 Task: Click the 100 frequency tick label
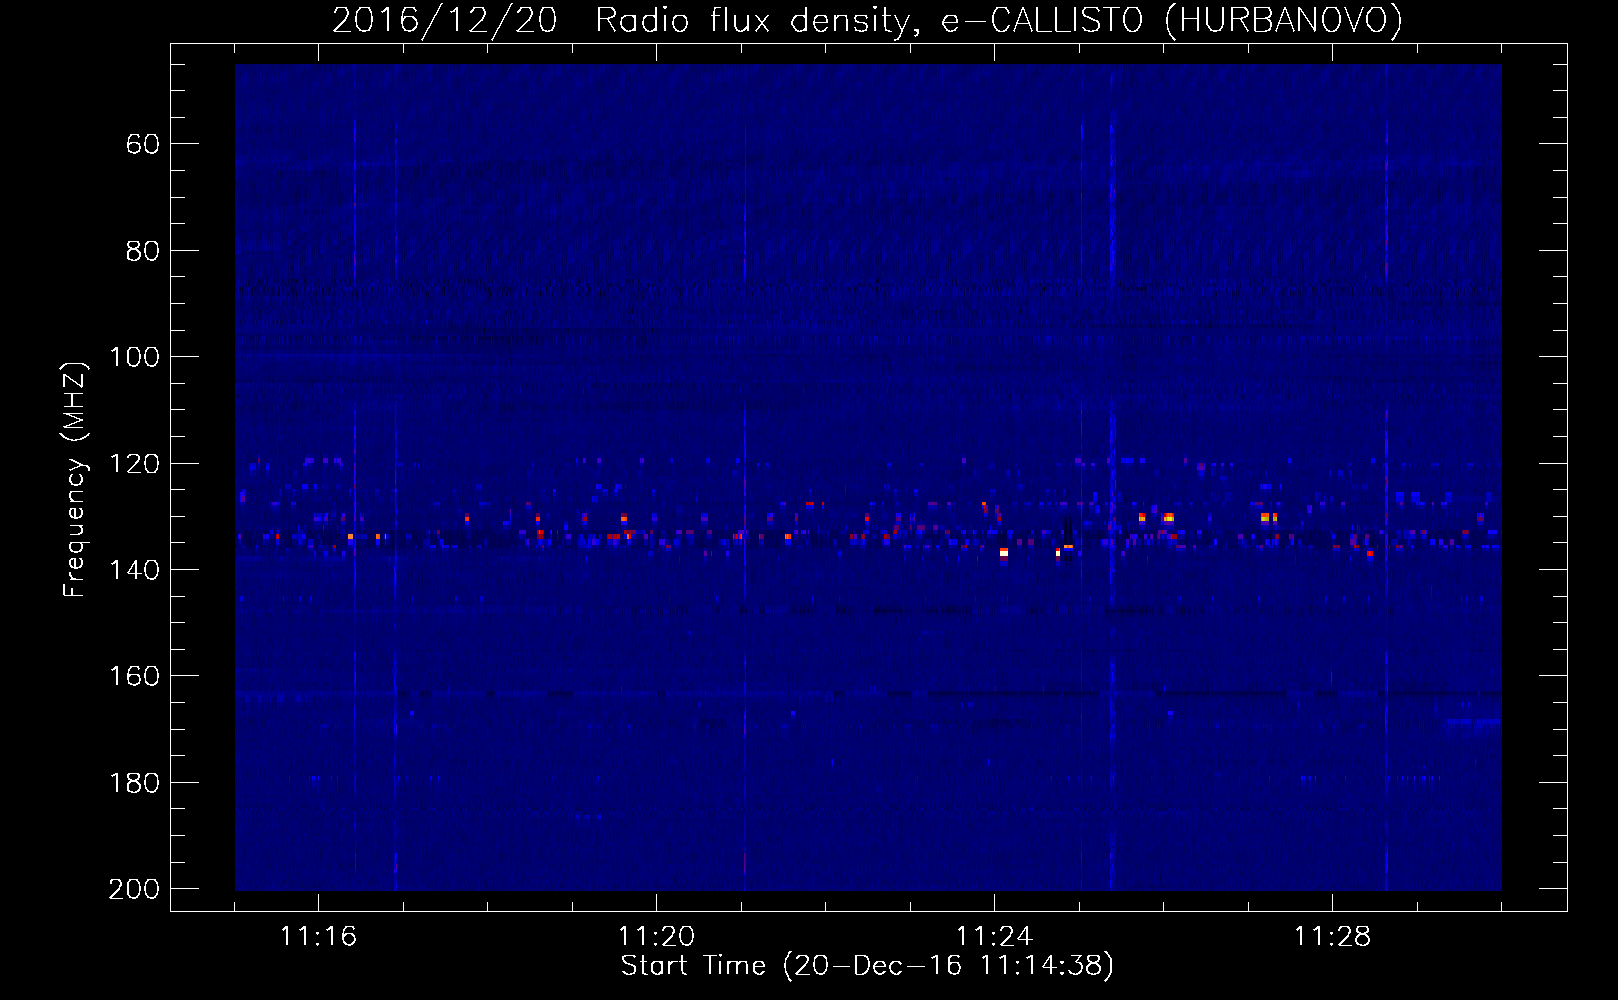pyautogui.click(x=134, y=357)
